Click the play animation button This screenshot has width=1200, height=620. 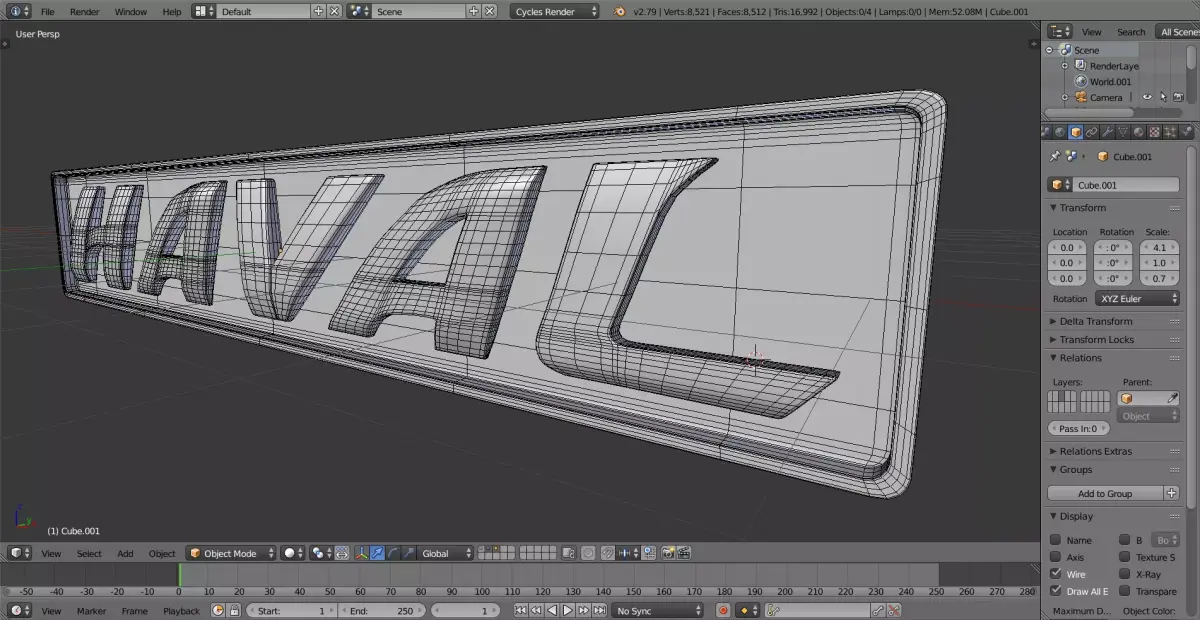pyautogui.click(x=567, y=610)
